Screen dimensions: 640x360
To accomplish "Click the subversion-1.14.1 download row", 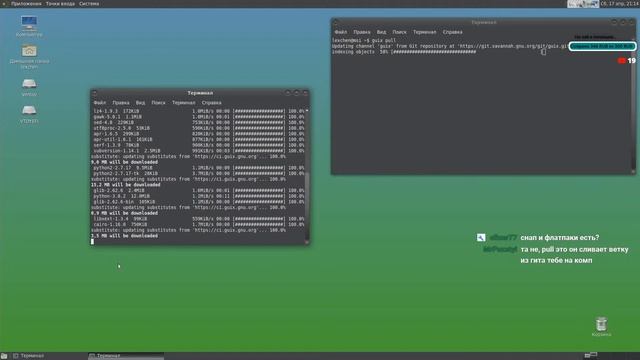I will coord(199,151).
